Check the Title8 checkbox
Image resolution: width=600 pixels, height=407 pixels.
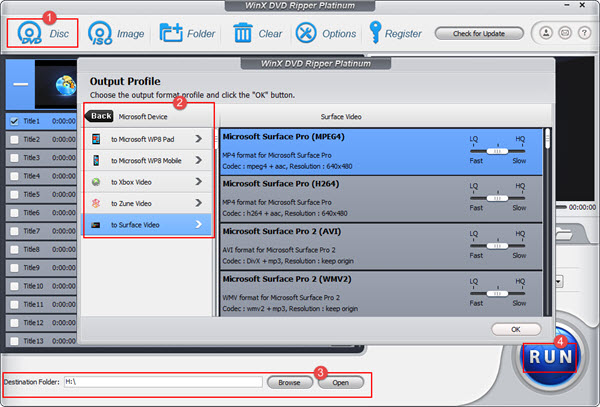coord(14,249)
